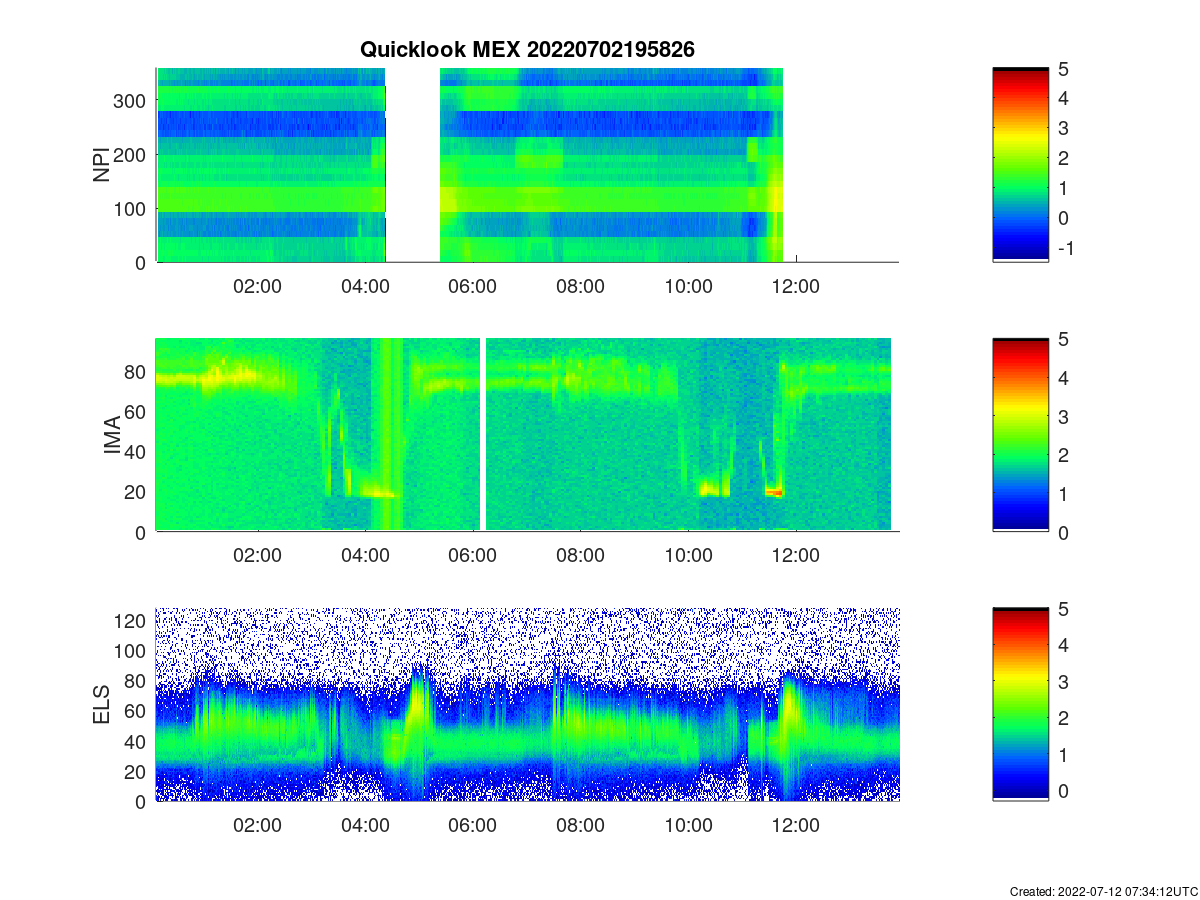Click the 04:00 tick under the ELS plot

click(x=365, y=826)
